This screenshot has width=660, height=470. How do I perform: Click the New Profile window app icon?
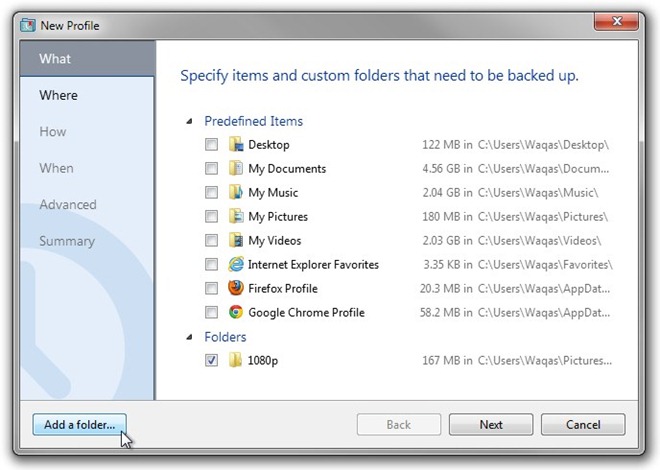click(28, 25)
